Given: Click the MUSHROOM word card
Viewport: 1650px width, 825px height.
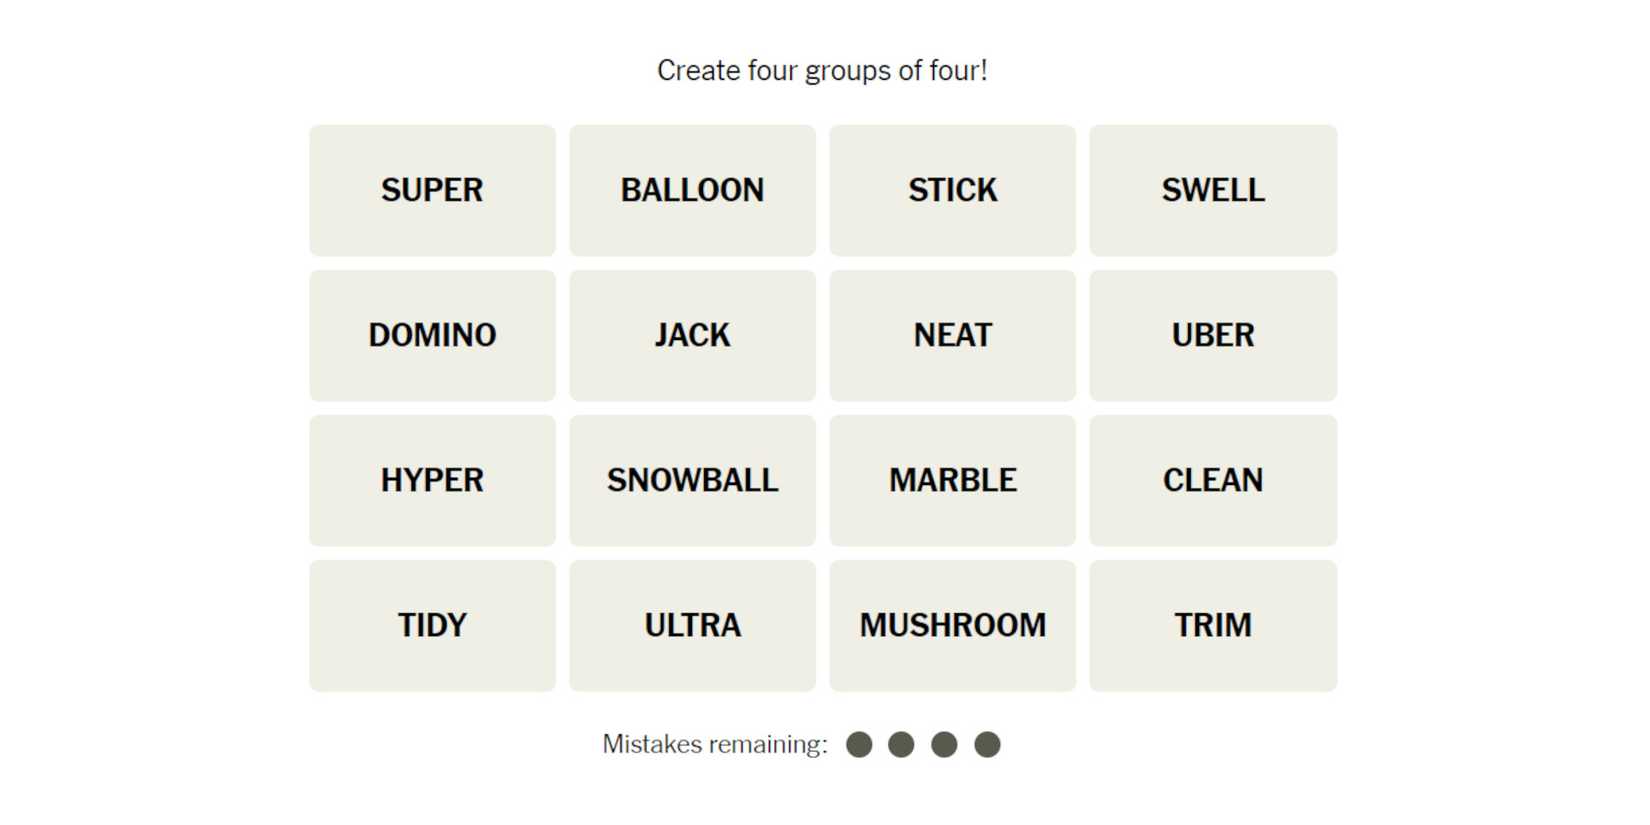Looking at the screenshot, I should (952, 625).
